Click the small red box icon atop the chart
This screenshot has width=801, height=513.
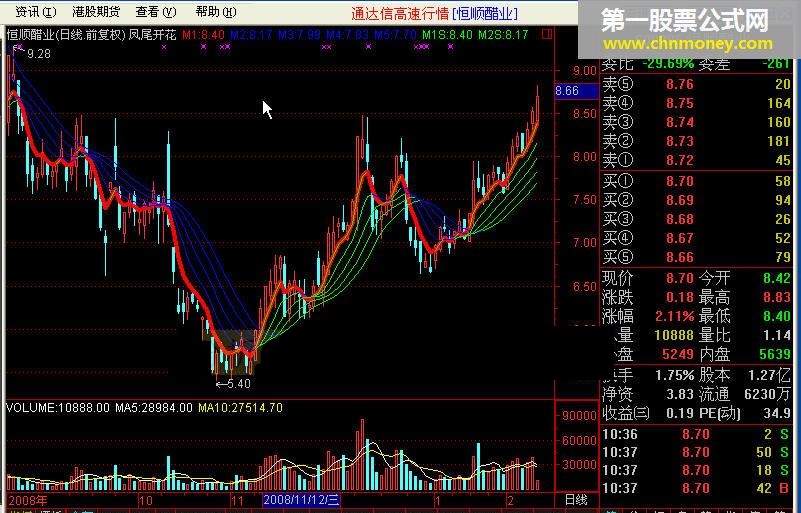coord(547,34)
